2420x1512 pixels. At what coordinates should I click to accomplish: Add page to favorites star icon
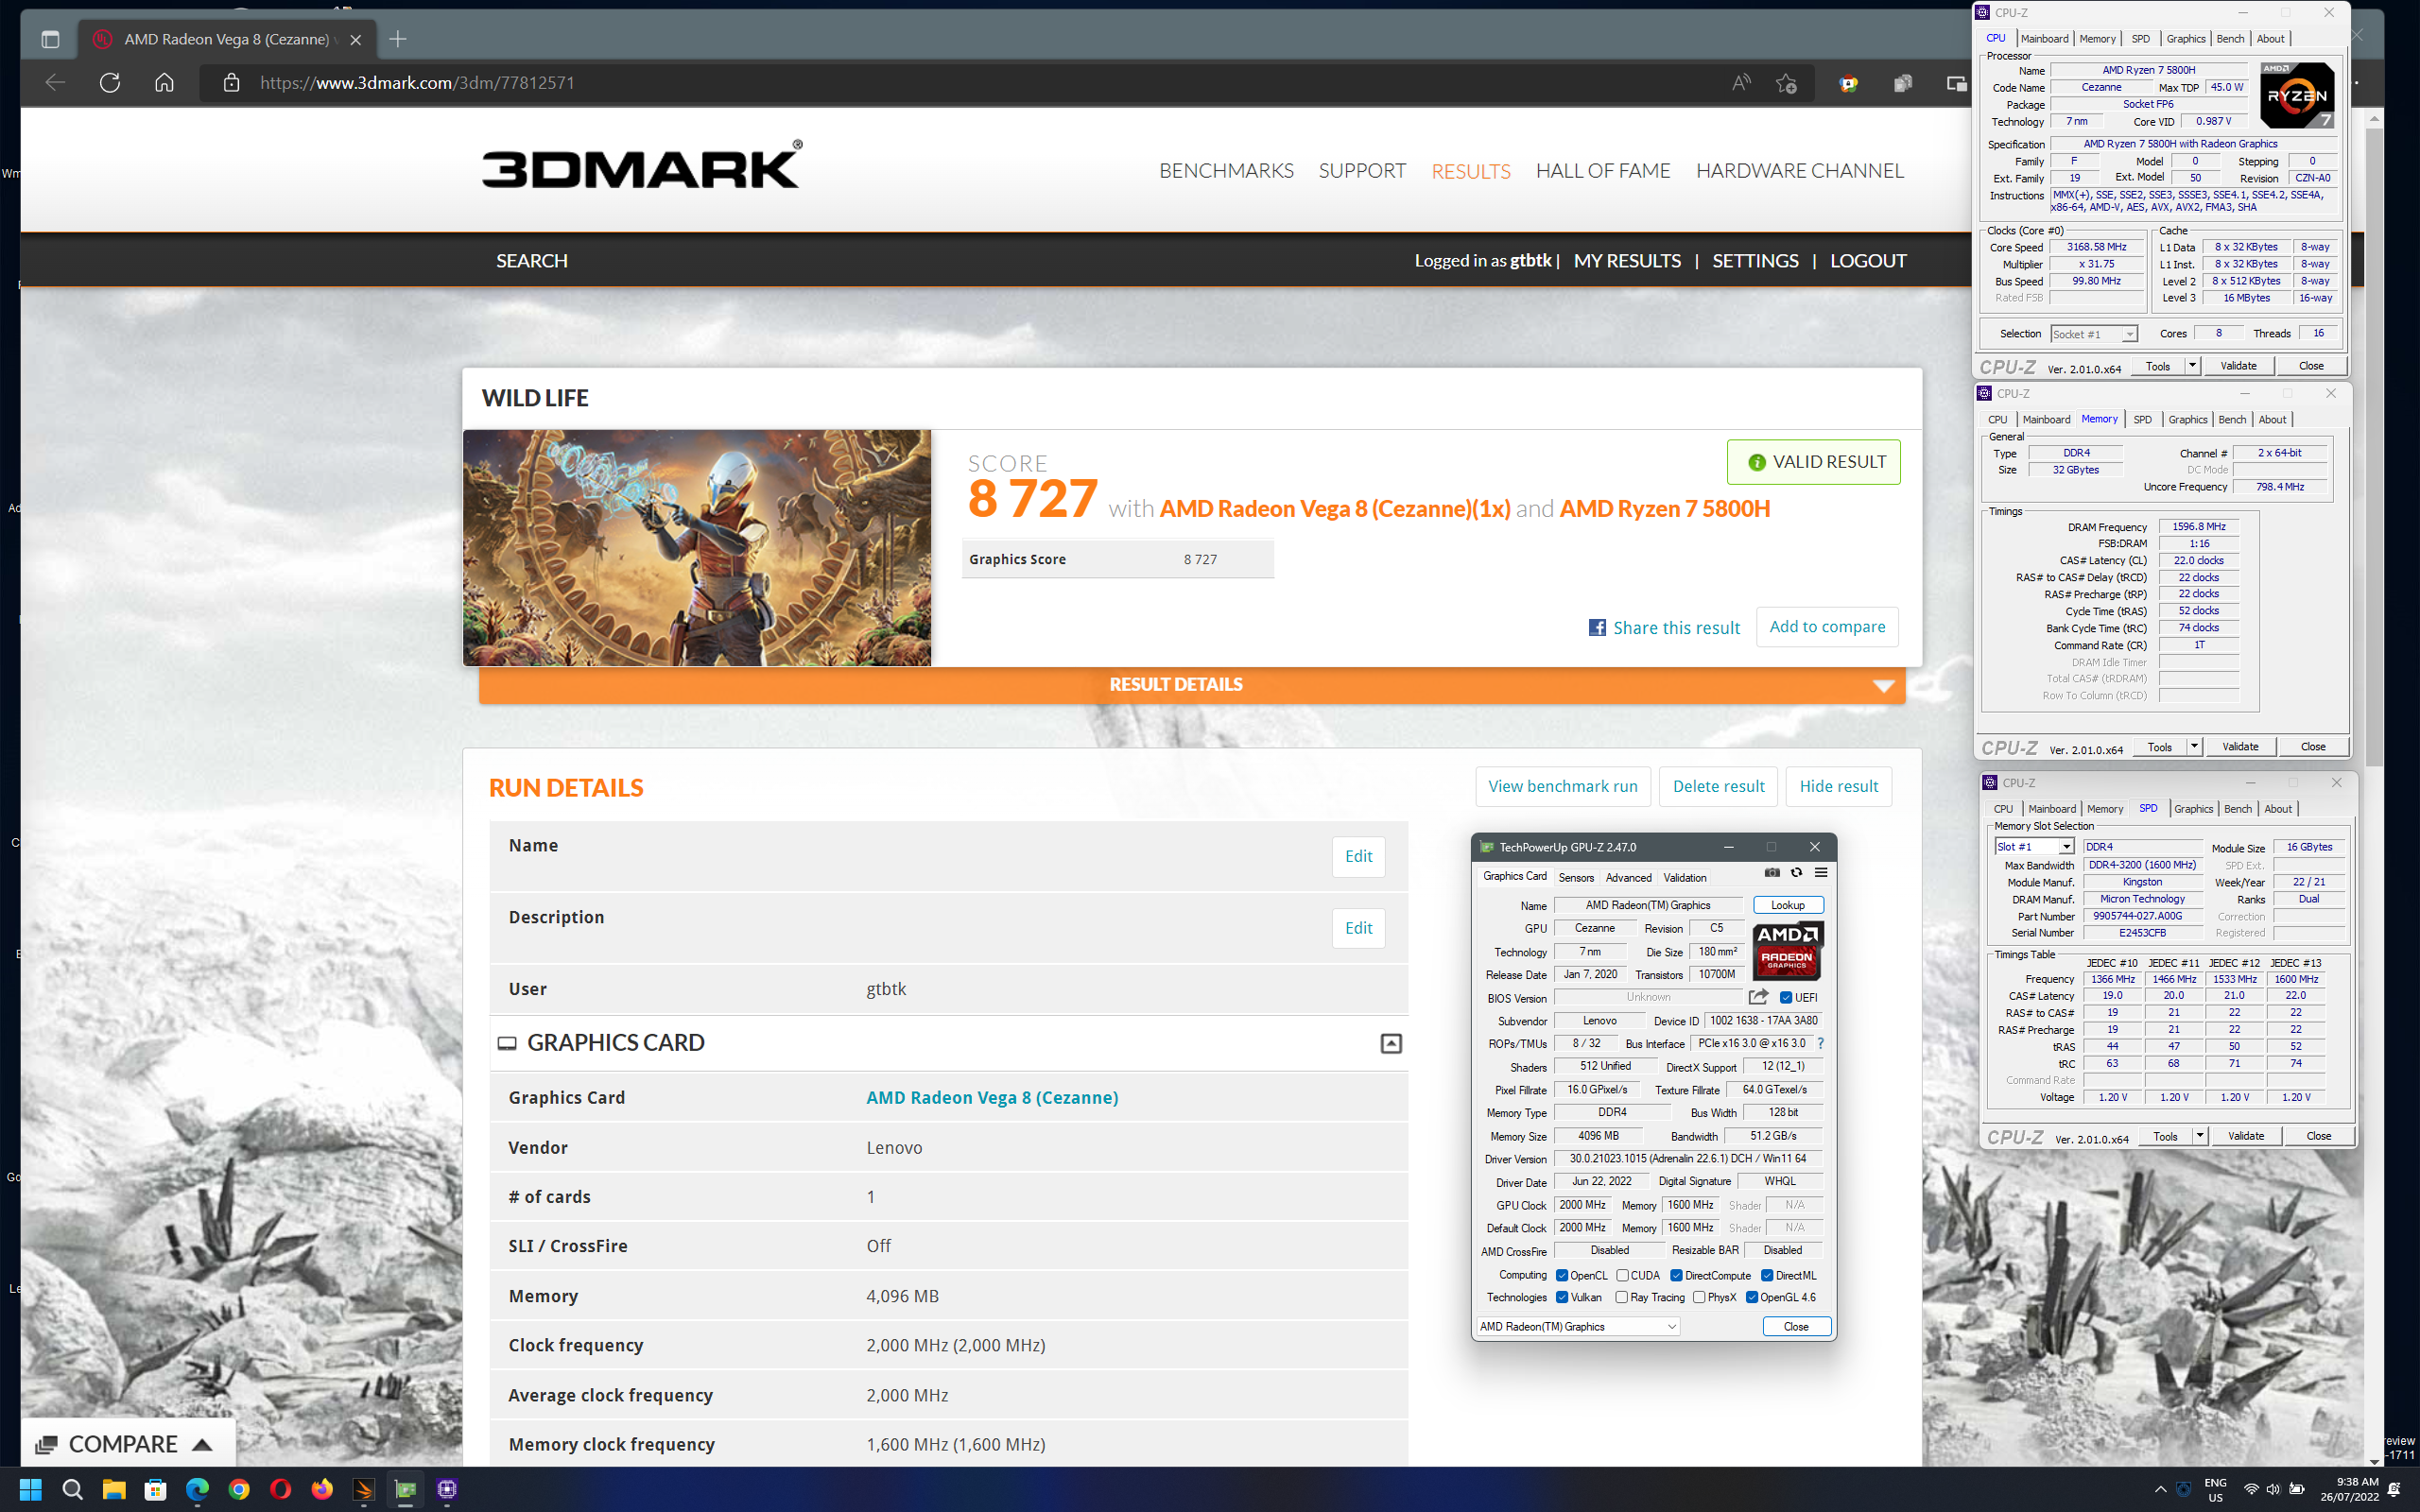tap(1786, 83)
